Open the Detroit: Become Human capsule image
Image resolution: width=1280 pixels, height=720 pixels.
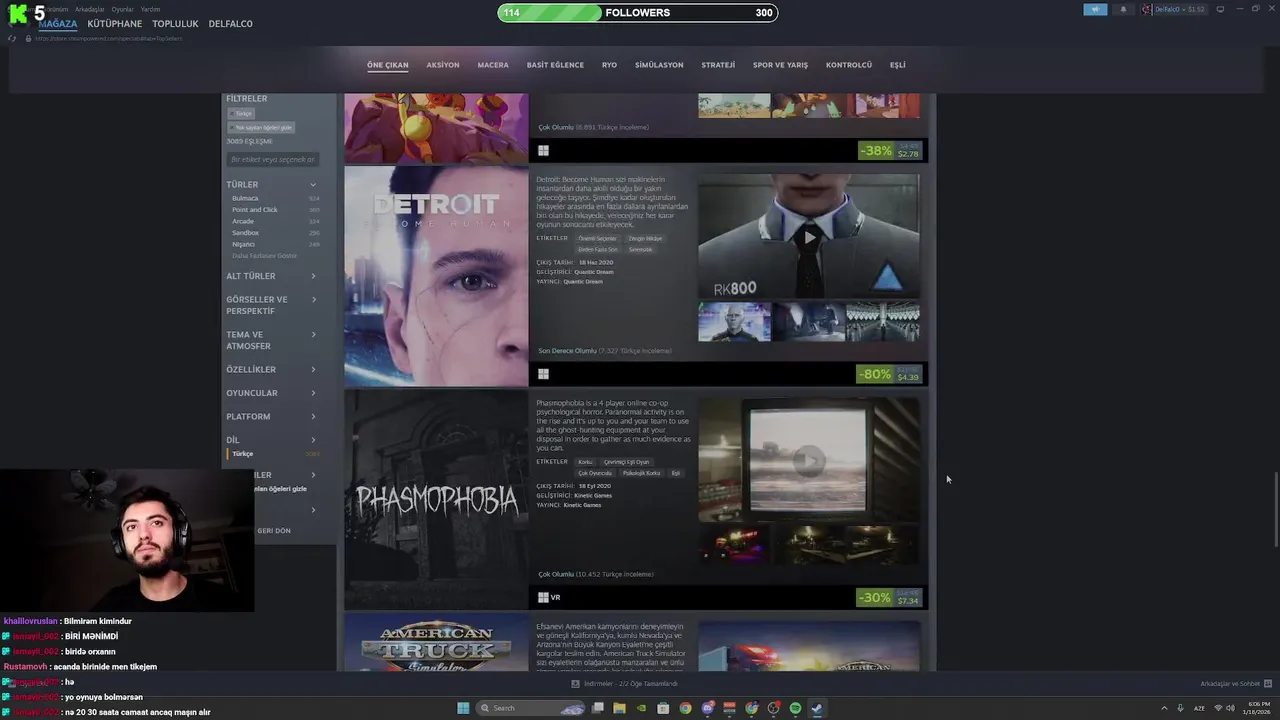(x=436, y=276)
